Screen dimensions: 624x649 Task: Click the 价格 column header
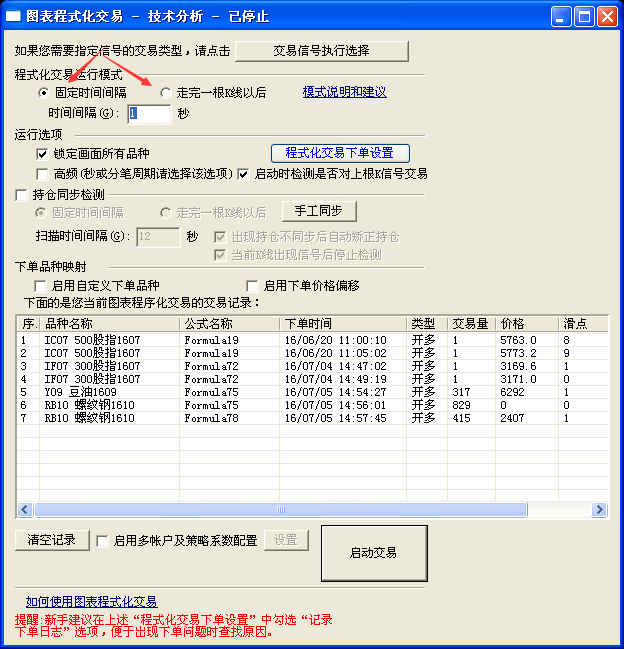point(527,324)
